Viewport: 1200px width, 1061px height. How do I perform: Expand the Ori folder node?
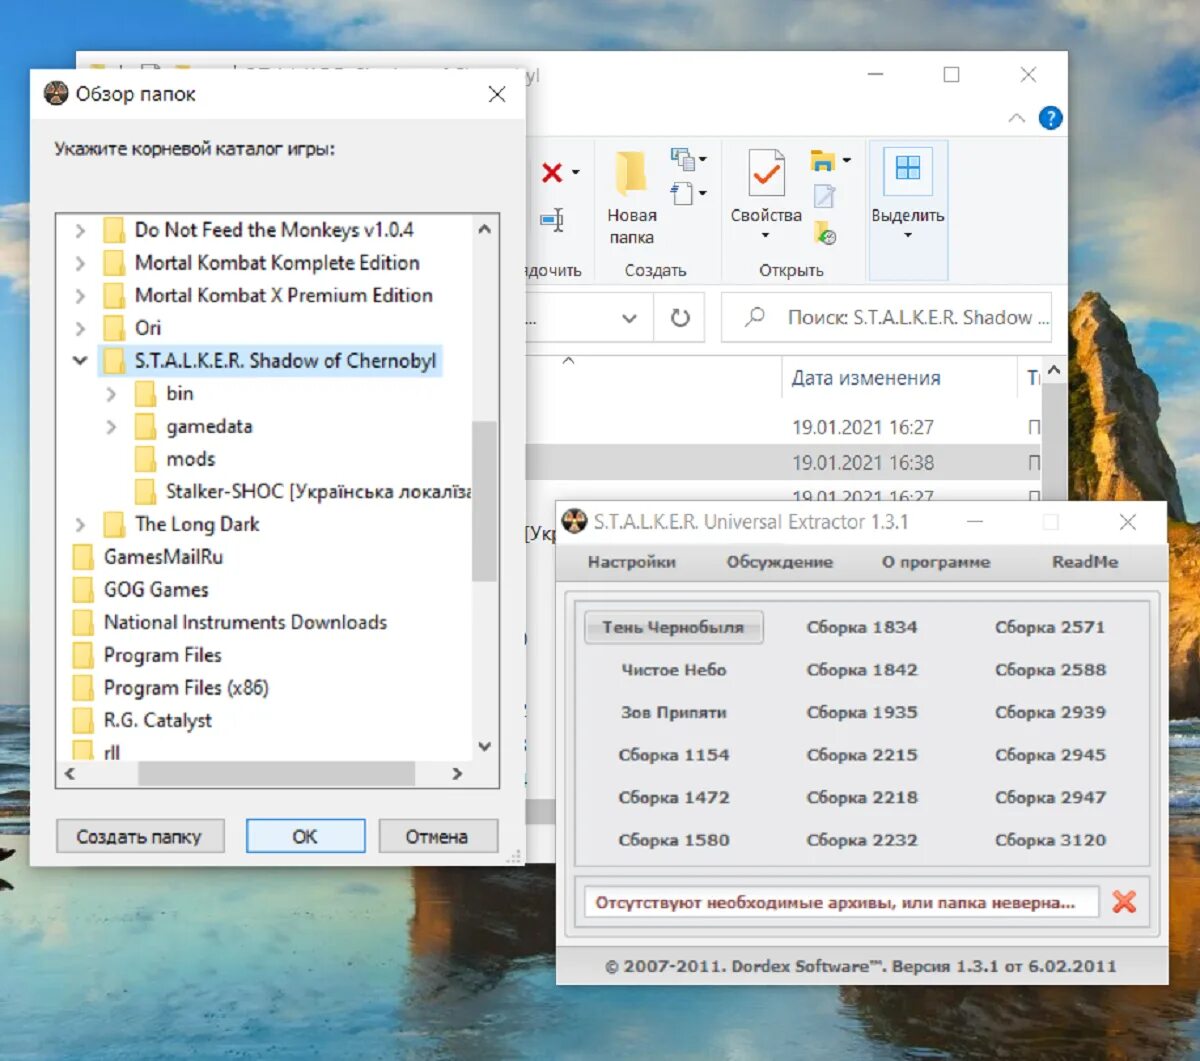coord(80,329)
